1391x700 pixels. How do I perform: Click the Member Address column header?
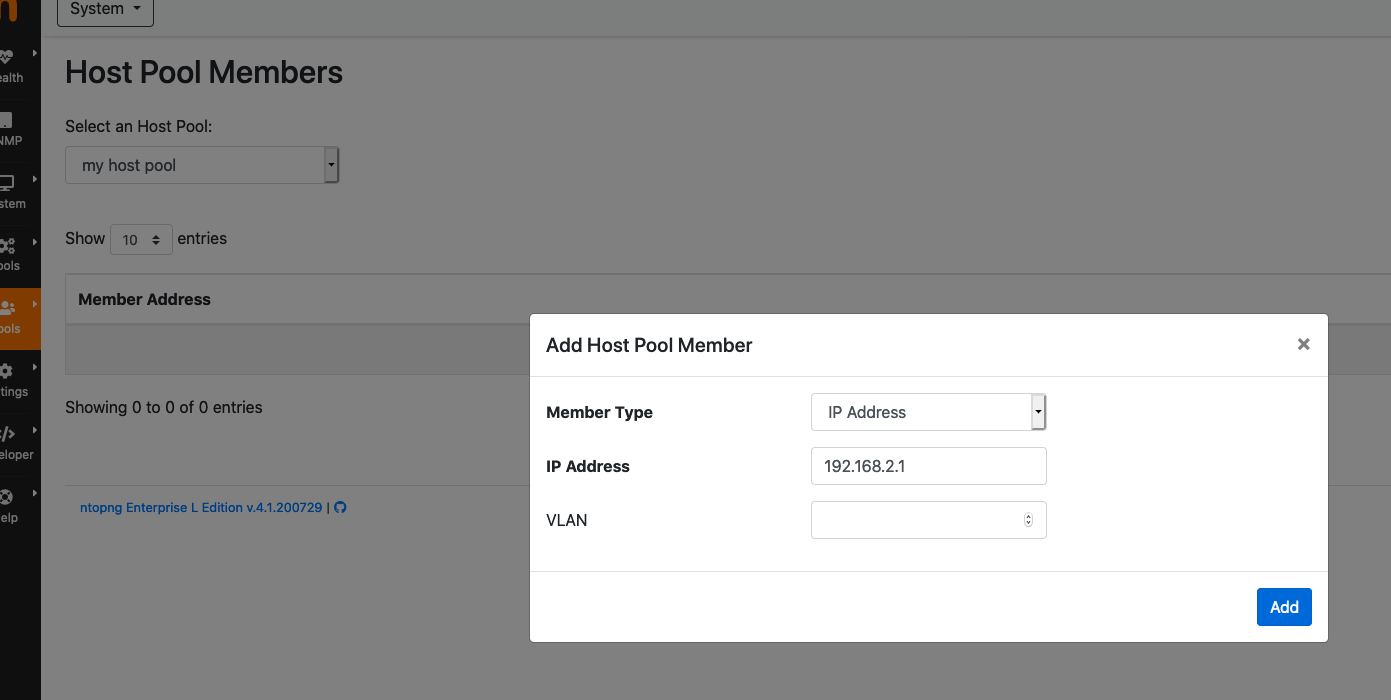(x=143, y=299)
